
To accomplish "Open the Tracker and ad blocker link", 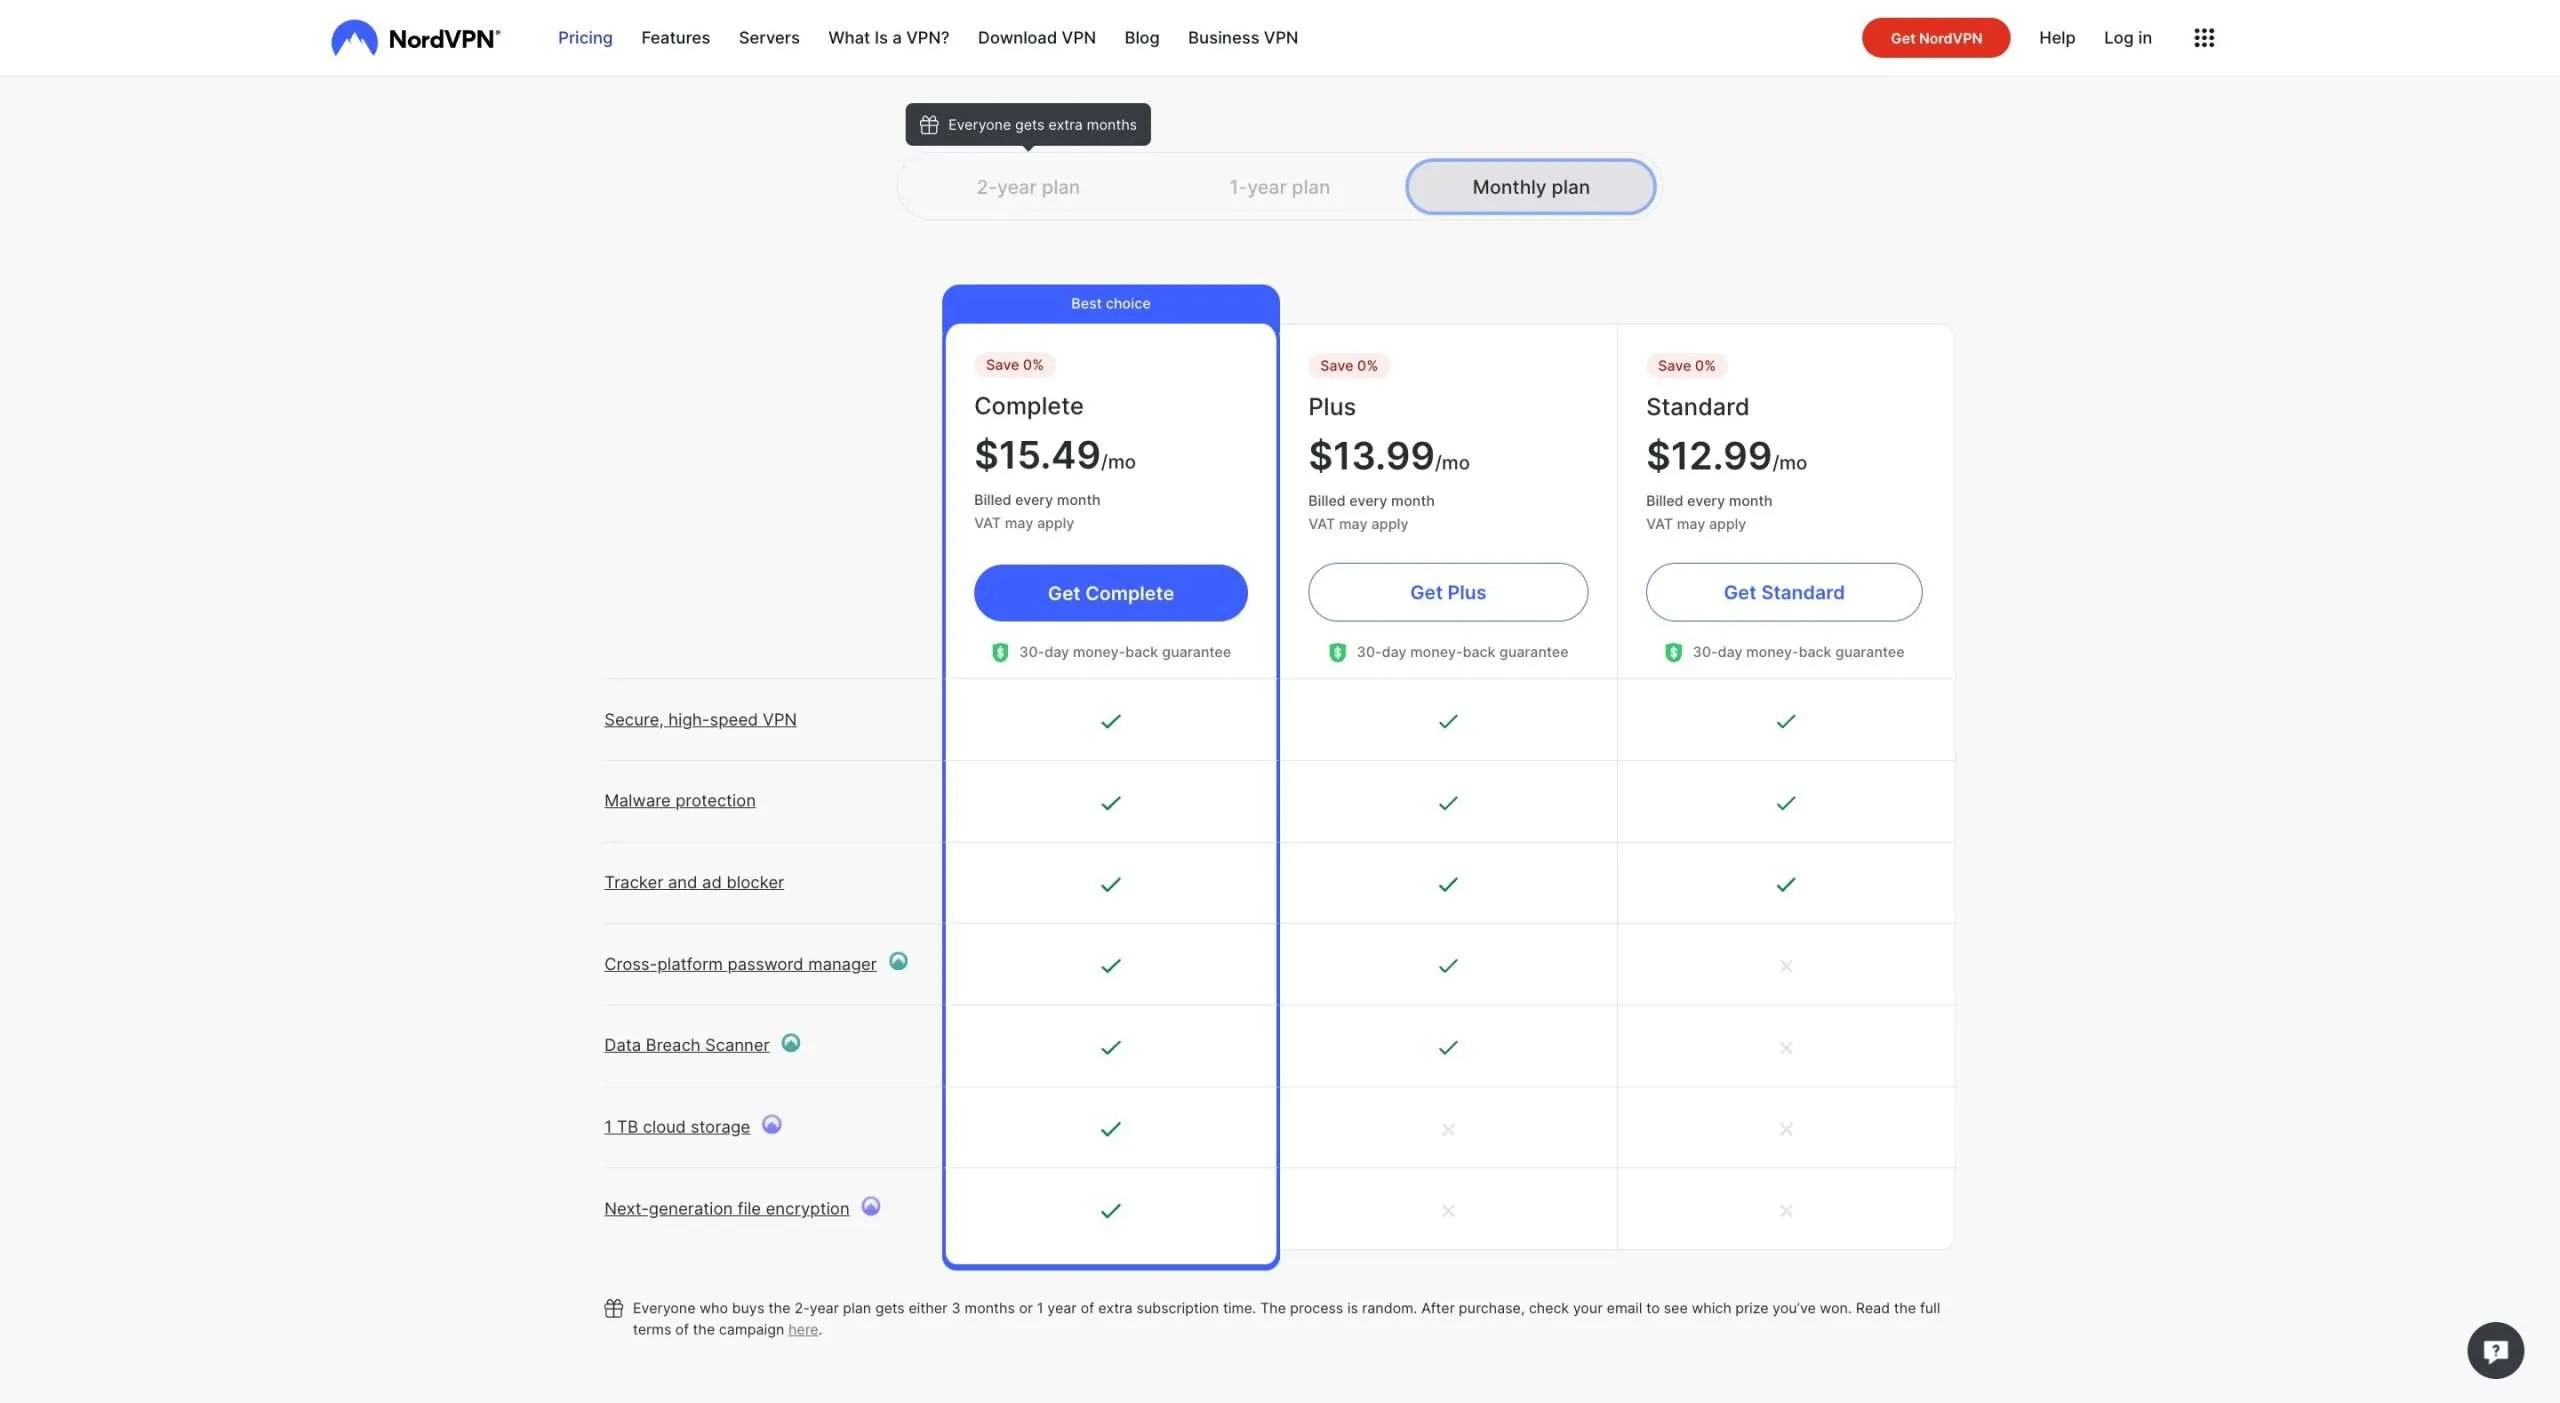I will (x=693, y=883).
